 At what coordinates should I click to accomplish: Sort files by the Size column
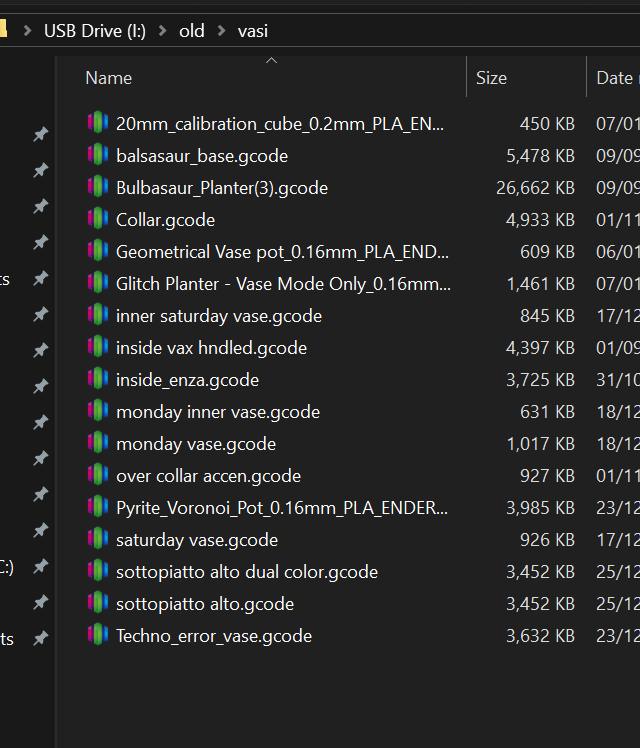491,77
